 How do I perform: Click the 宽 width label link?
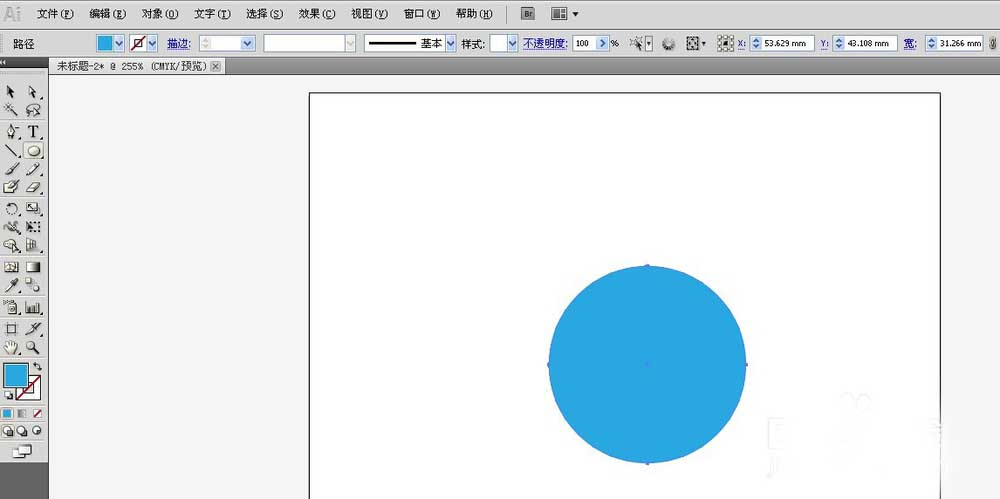pos(910,43)
